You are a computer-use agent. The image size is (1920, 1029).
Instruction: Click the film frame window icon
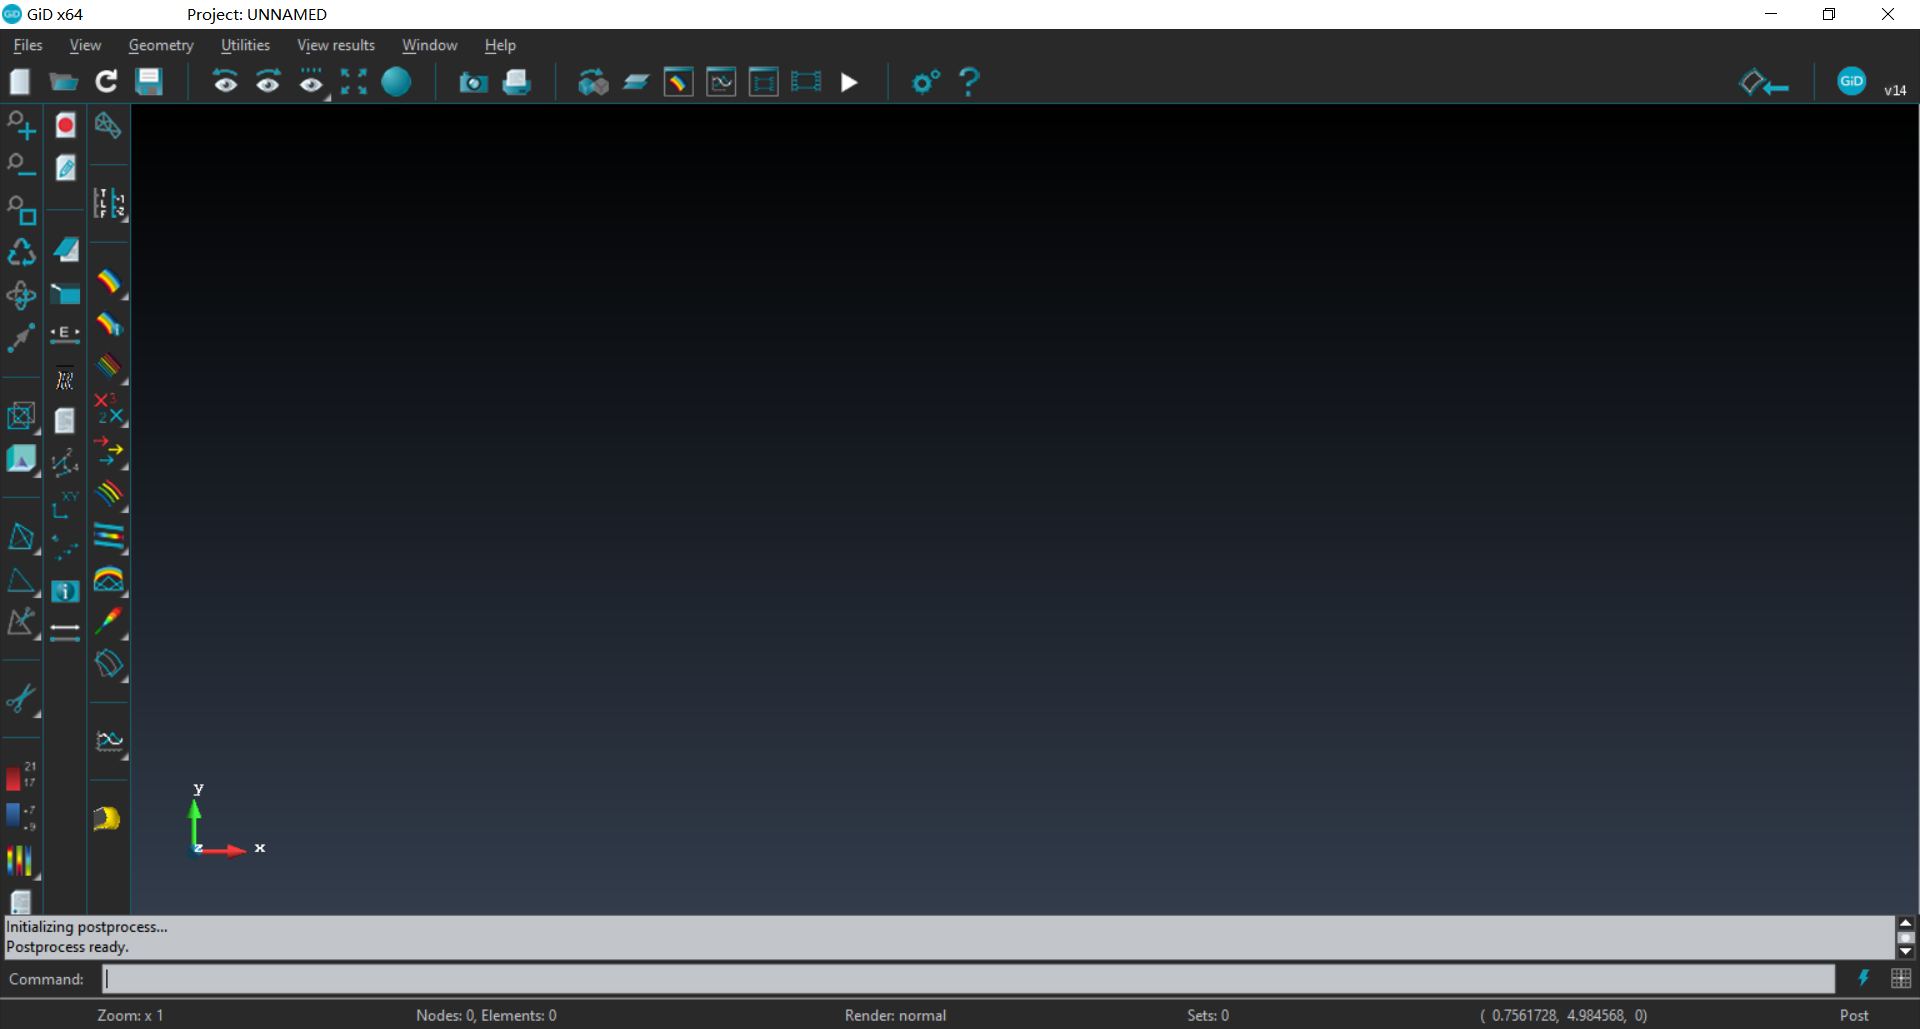pyautogui.click(x=764, y=82)
